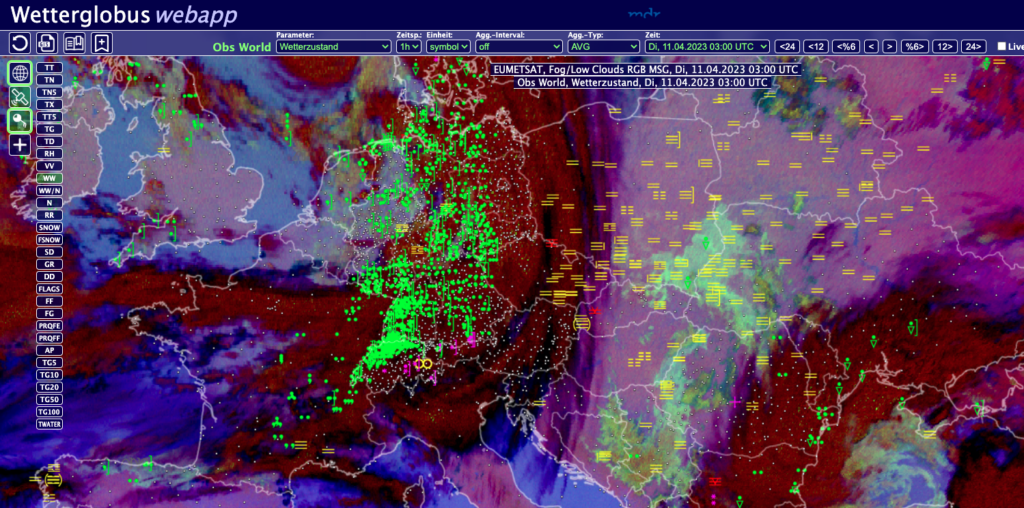Expand the Agg.-Typ dropdown showing AVG

click(603, 46)
